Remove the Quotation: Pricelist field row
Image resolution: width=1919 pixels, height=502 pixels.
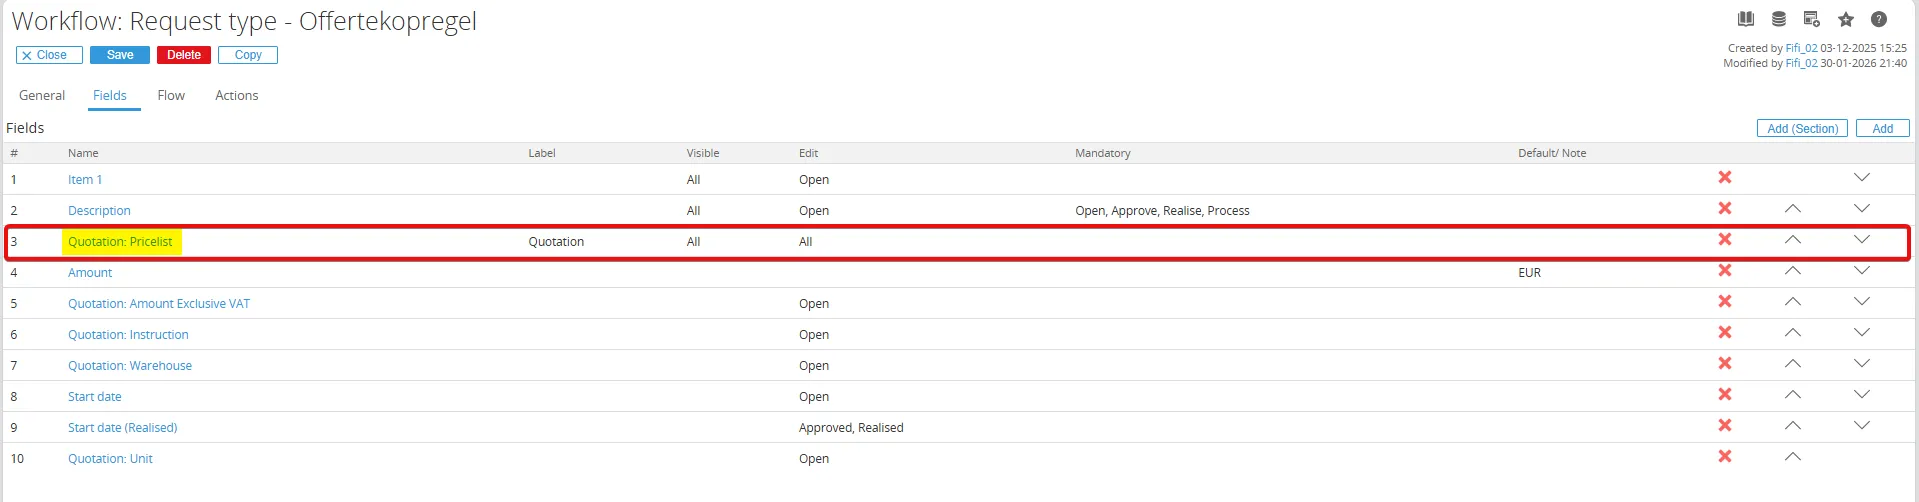(x=1725, y=240)
